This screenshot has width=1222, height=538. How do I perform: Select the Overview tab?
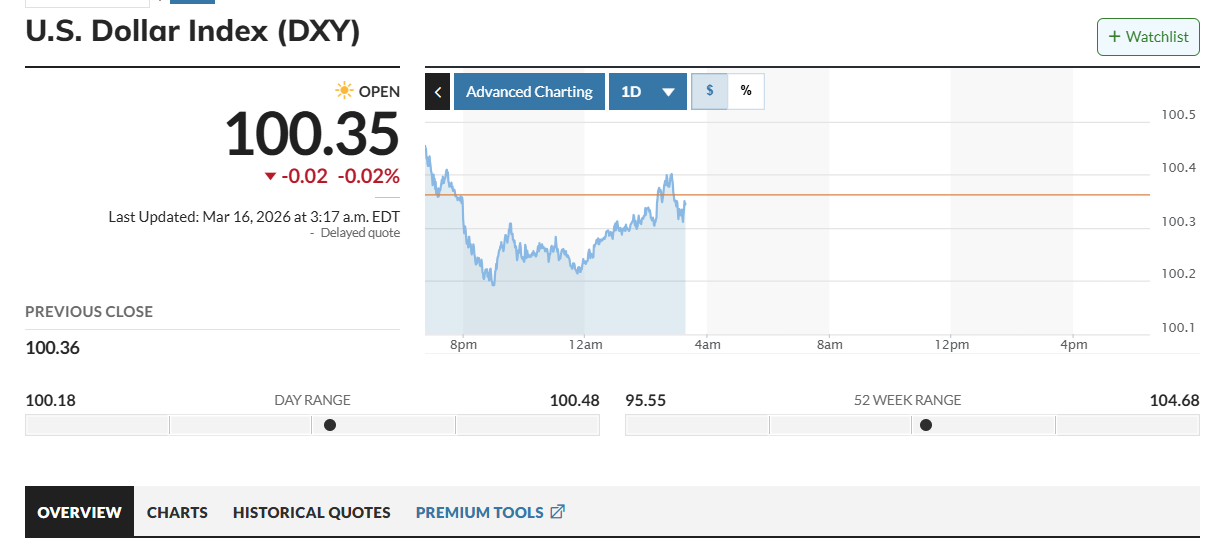tap(79, 512)
